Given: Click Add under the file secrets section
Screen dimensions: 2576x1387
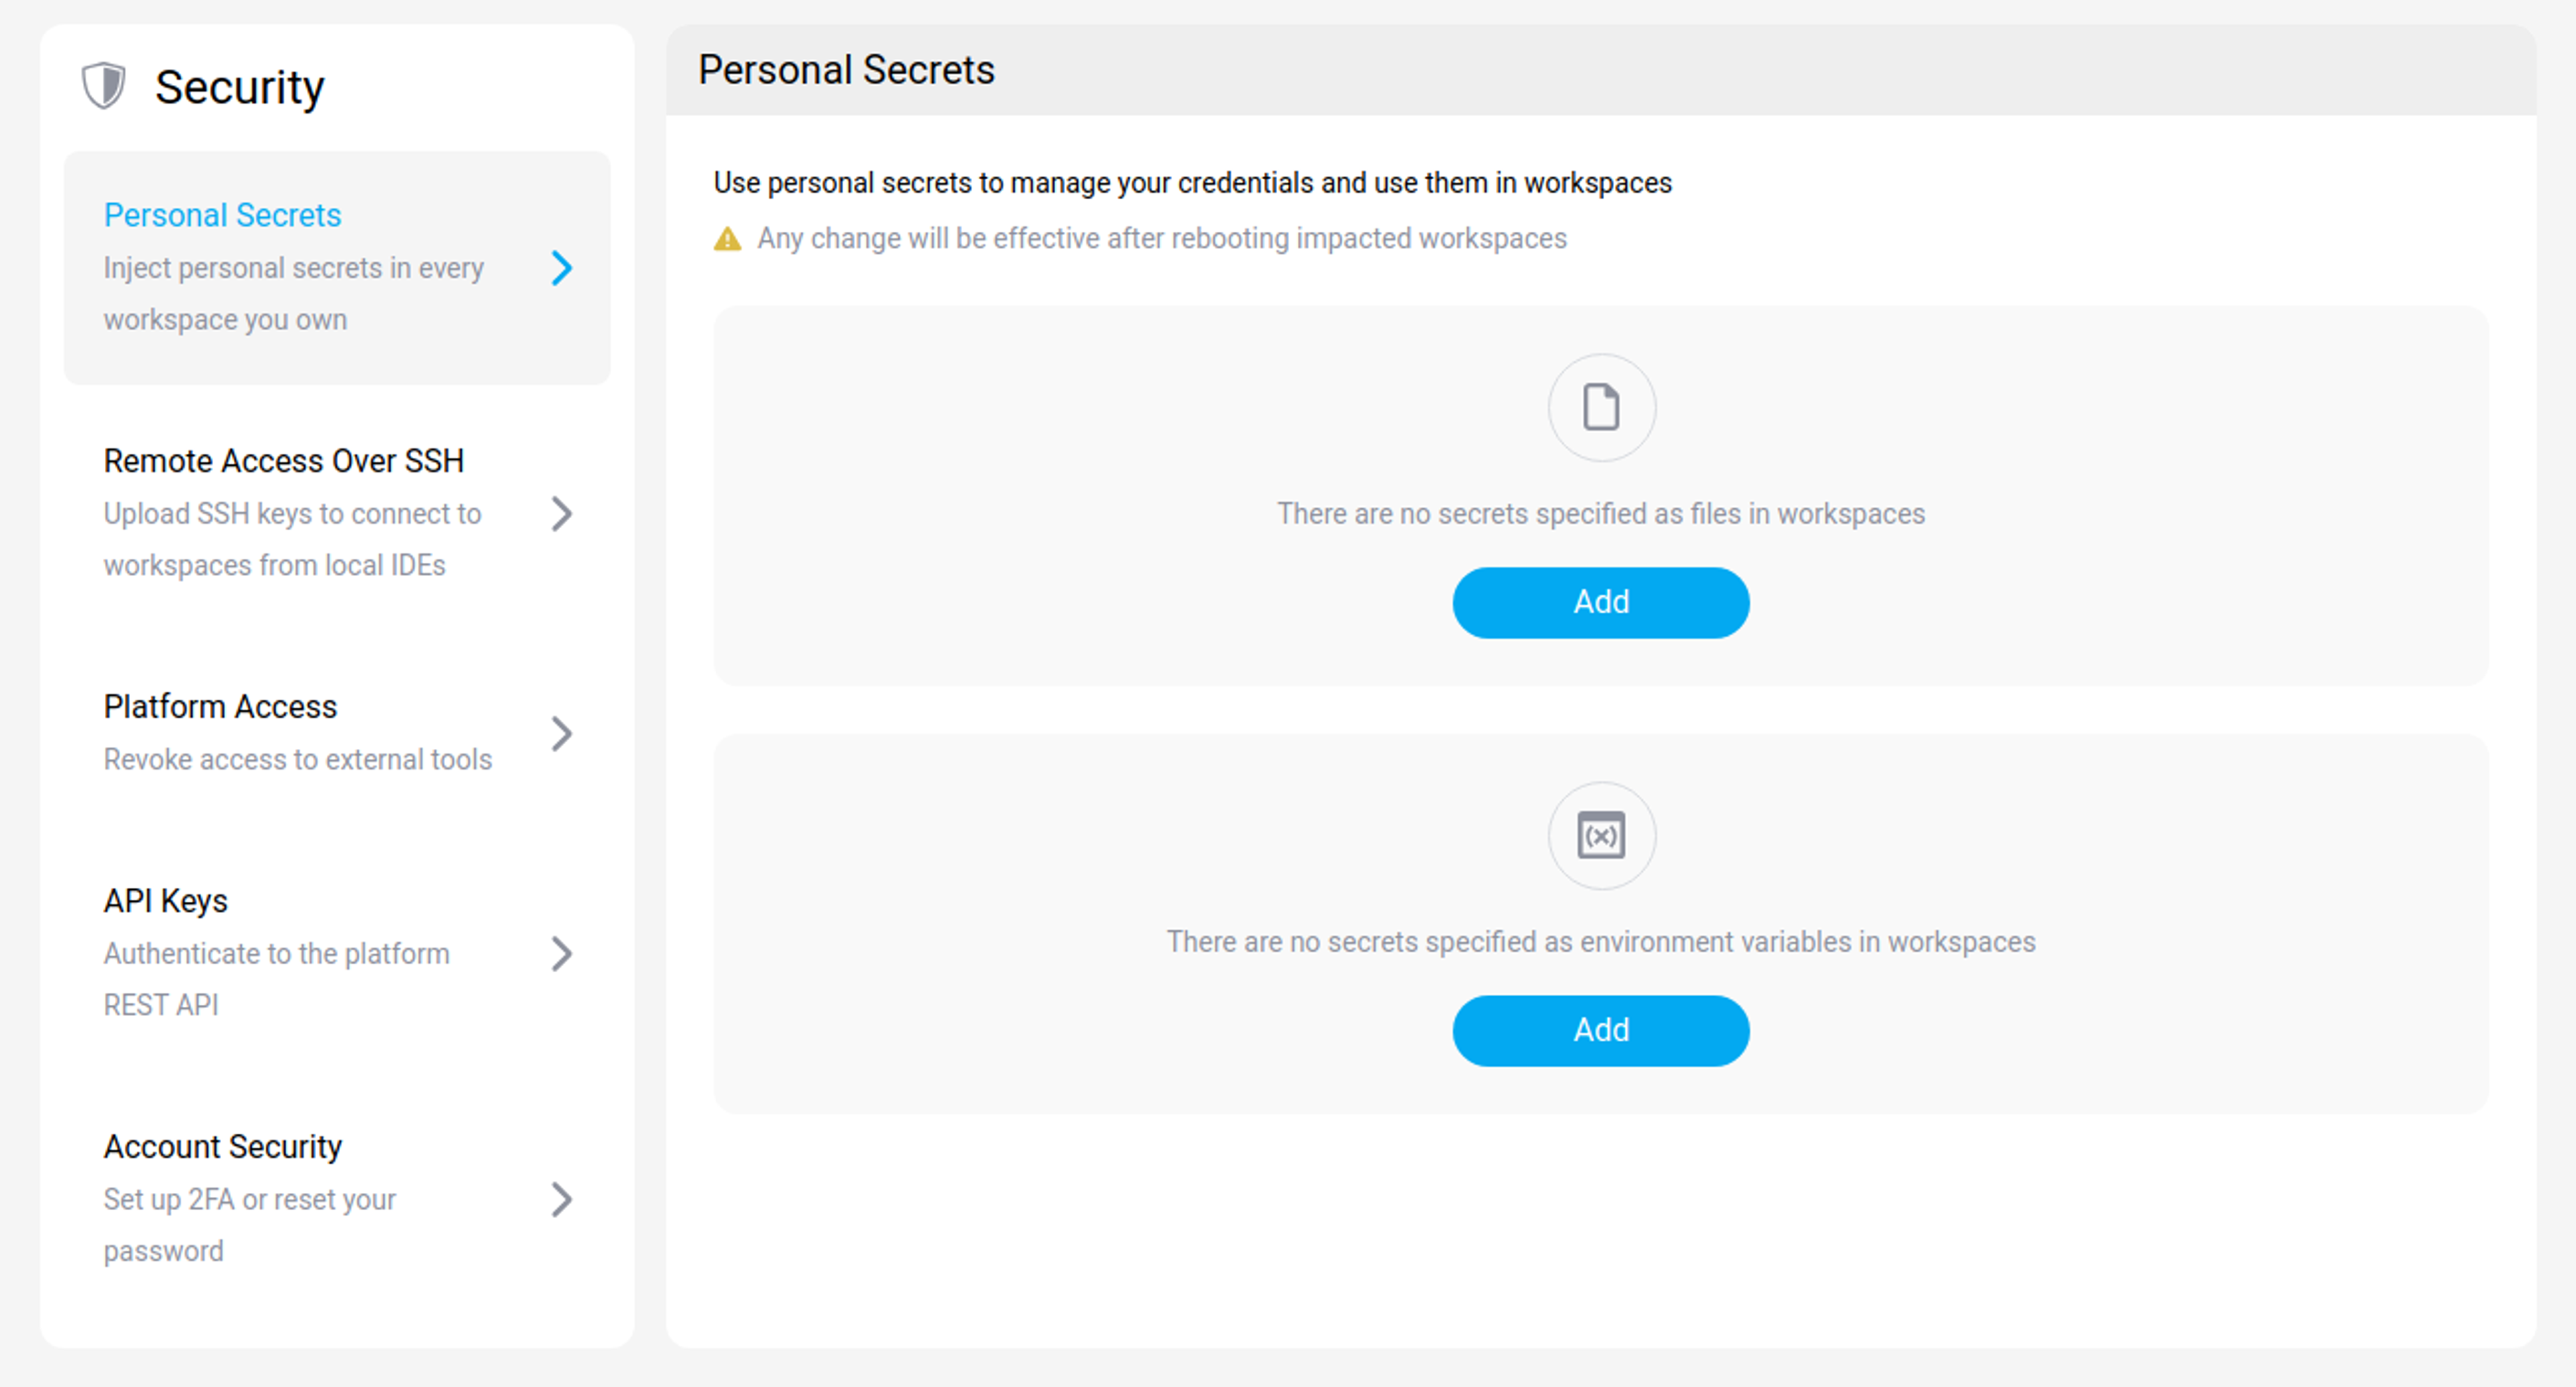Looking at the screenshot, I should tap(1600, 602).
